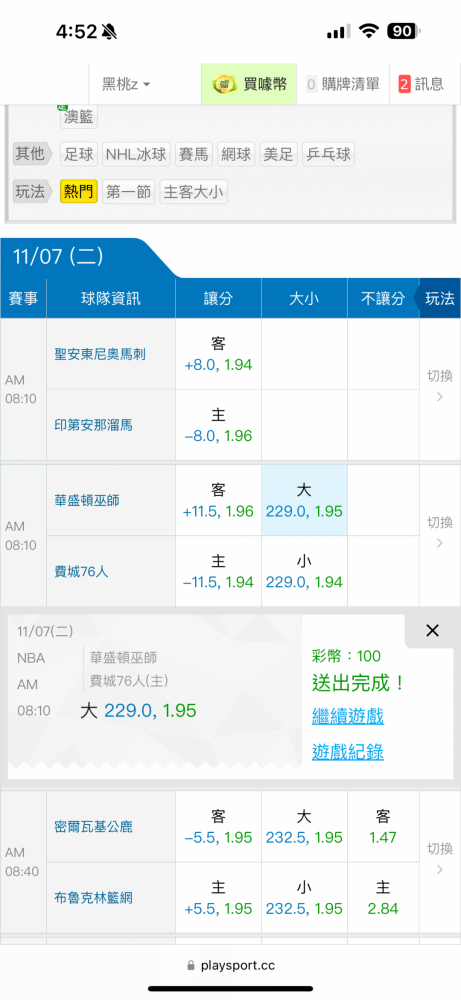Open the 聖安東尼奧馬刺 team link

[x=100, y=354]
